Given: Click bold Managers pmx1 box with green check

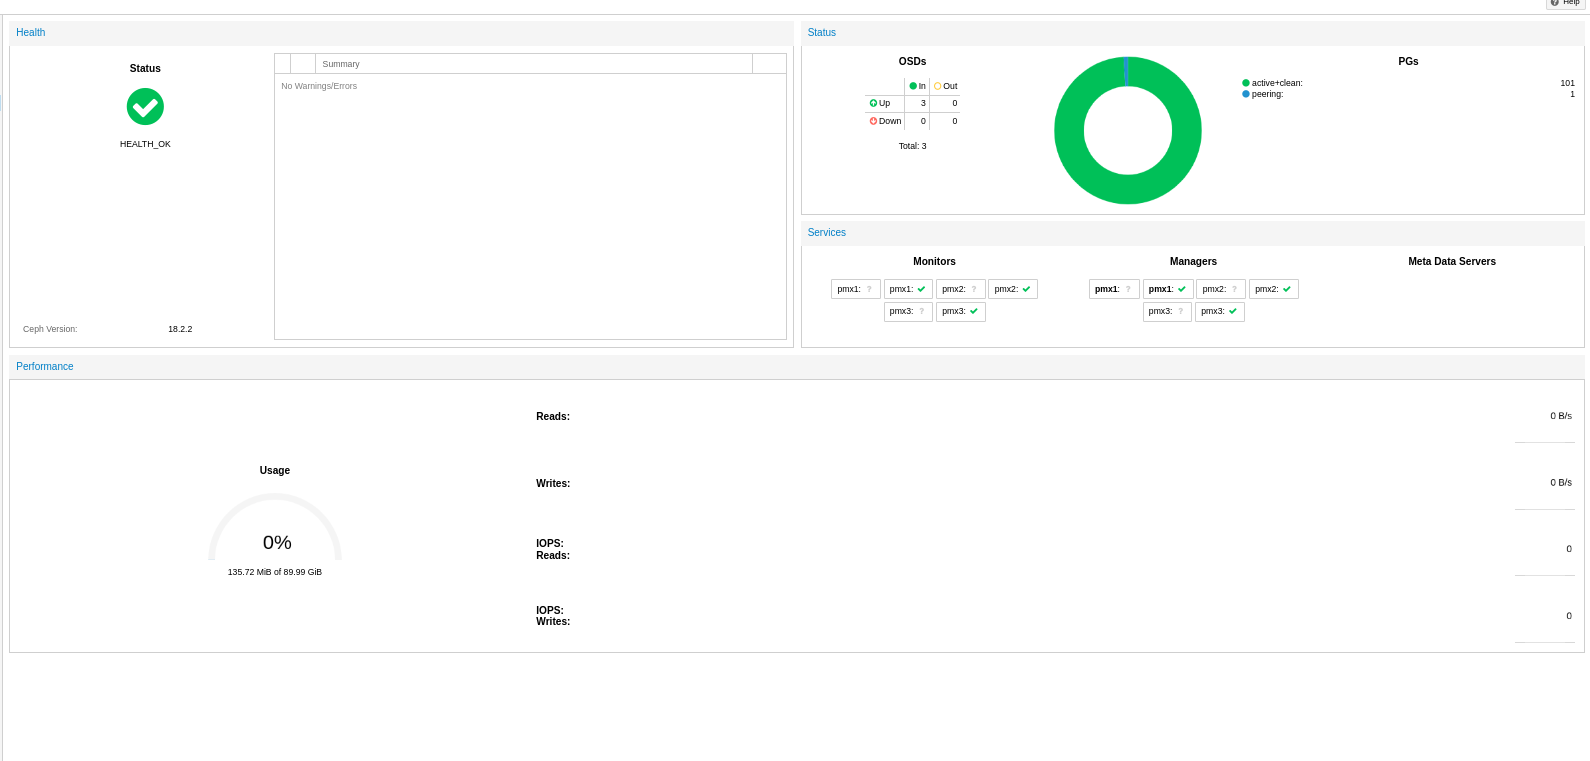Looking at the screenshot, I should point(1167,289).
